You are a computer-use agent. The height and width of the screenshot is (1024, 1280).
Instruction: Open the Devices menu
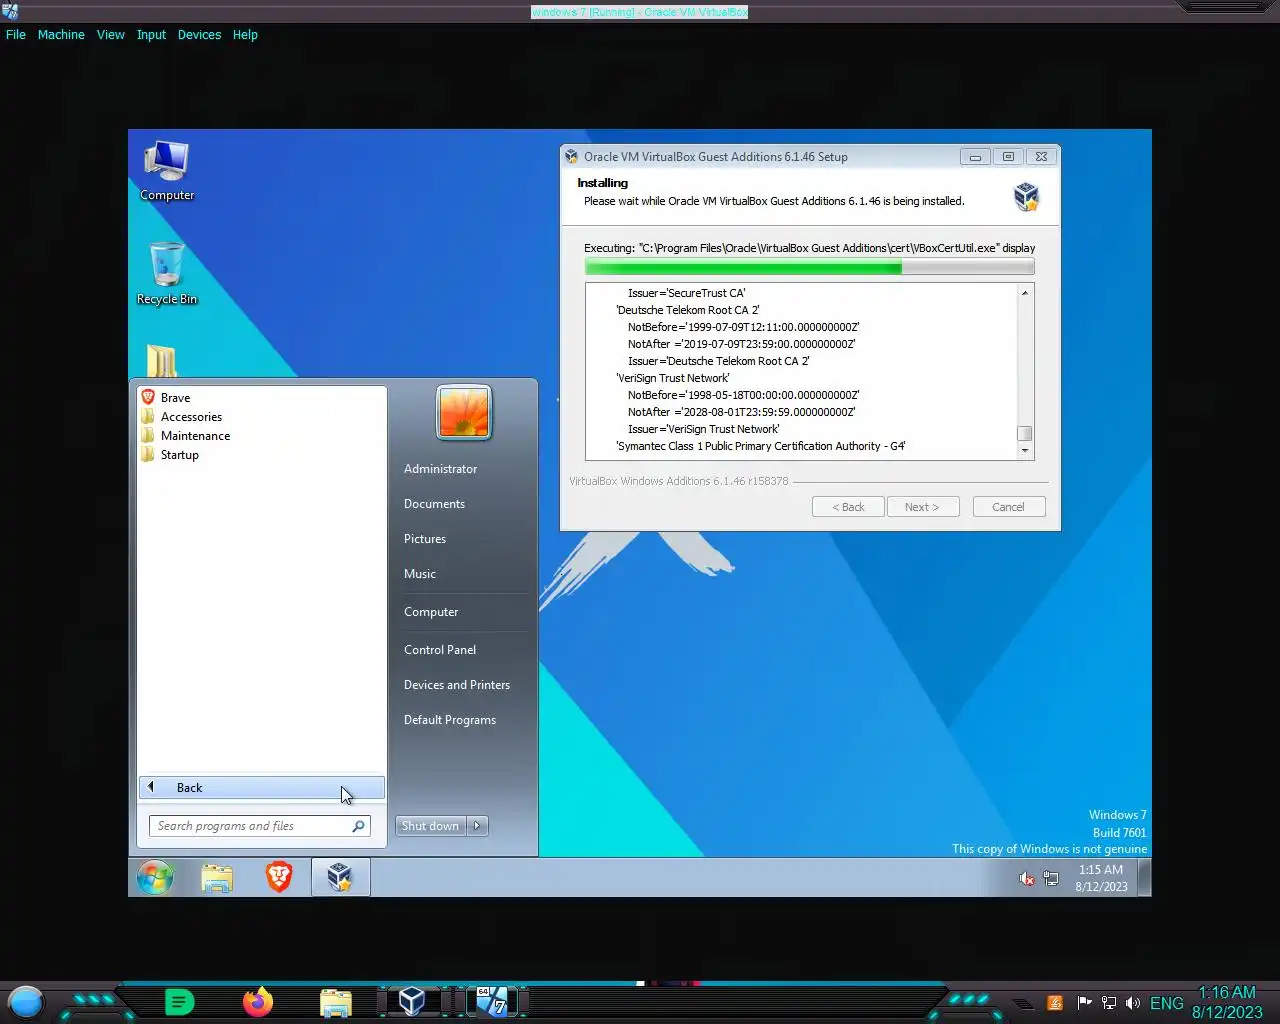[199, 34]
